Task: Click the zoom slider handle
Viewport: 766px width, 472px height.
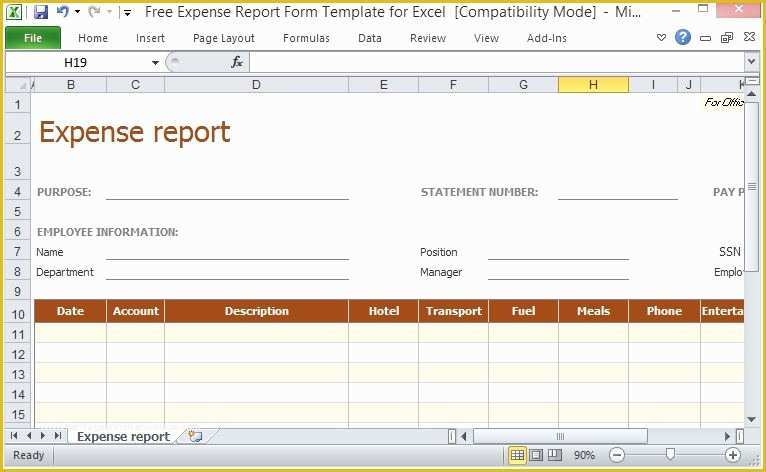Action: coord(670,455)
